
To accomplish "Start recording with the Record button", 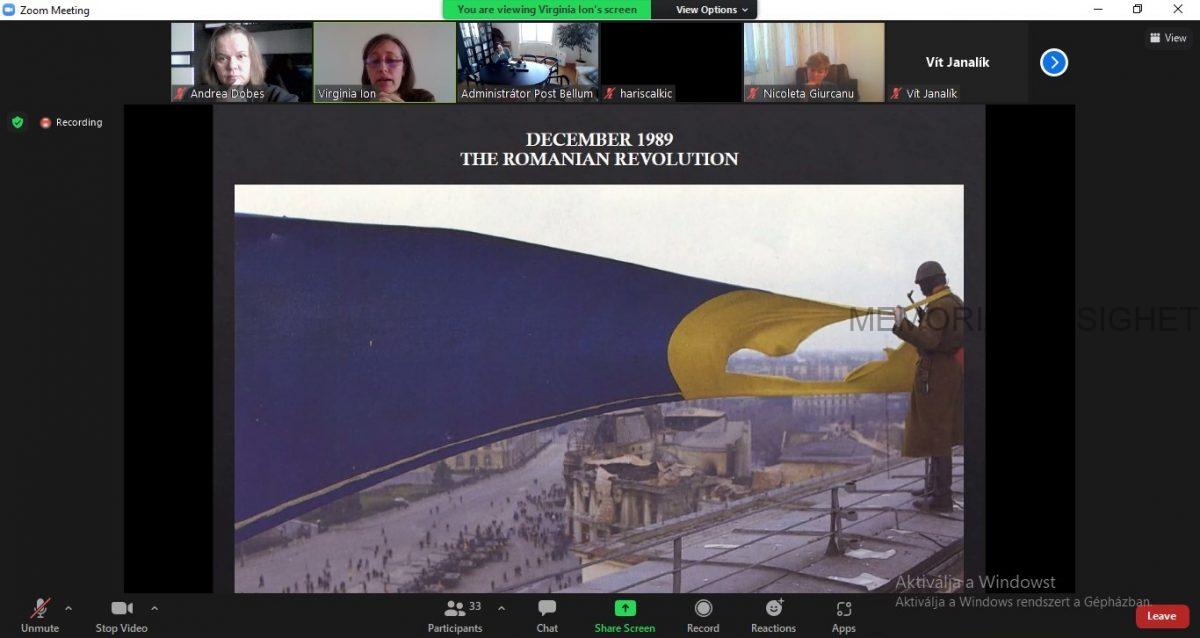I will pos(703,615).
